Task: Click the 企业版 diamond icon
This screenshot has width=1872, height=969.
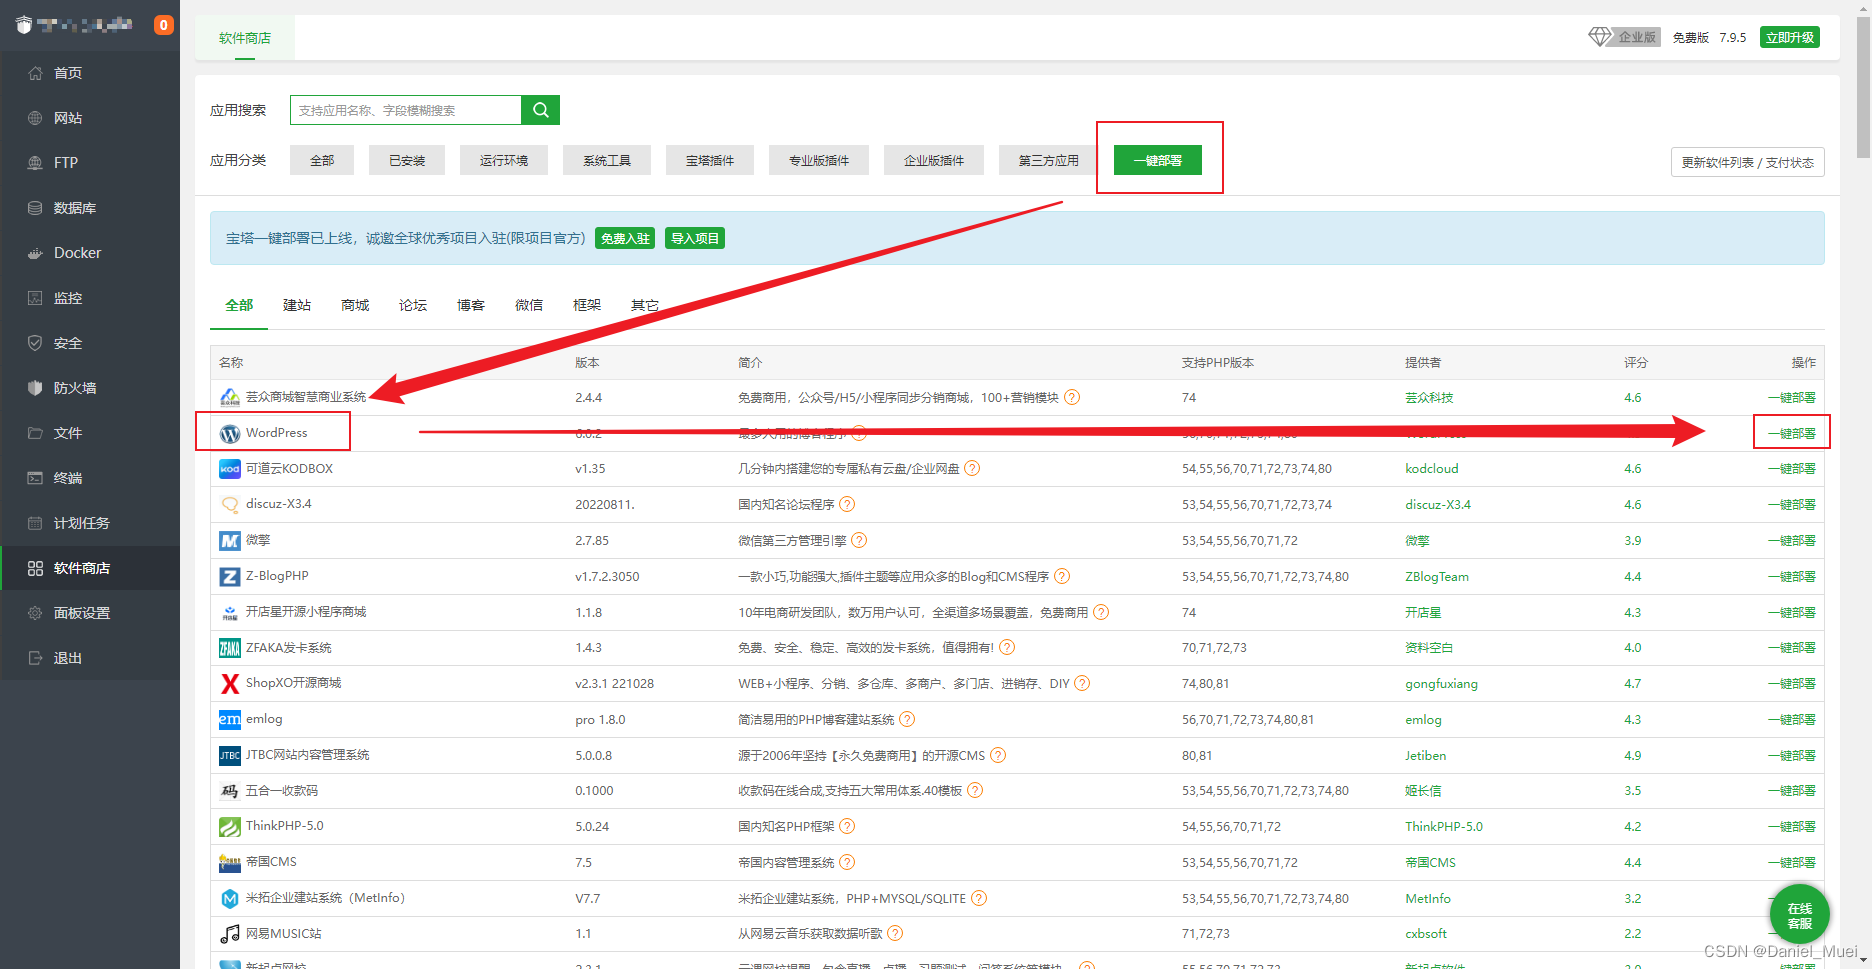Action: click(x=1600, y=37)
